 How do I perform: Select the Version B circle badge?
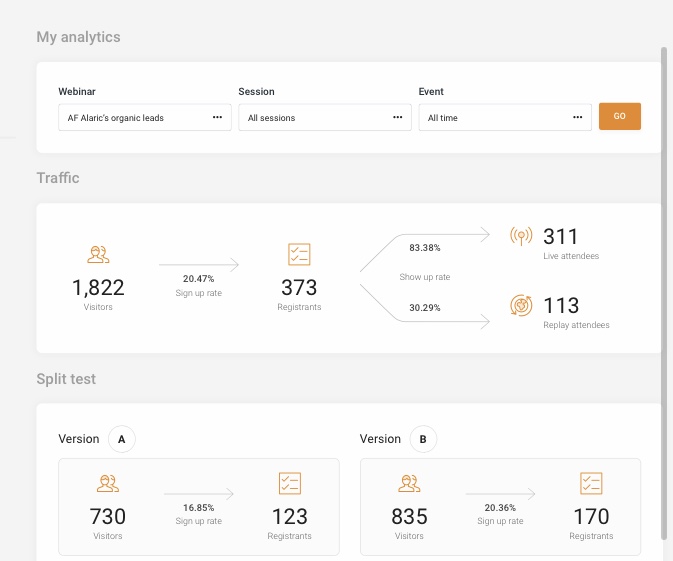coord(422,439)
